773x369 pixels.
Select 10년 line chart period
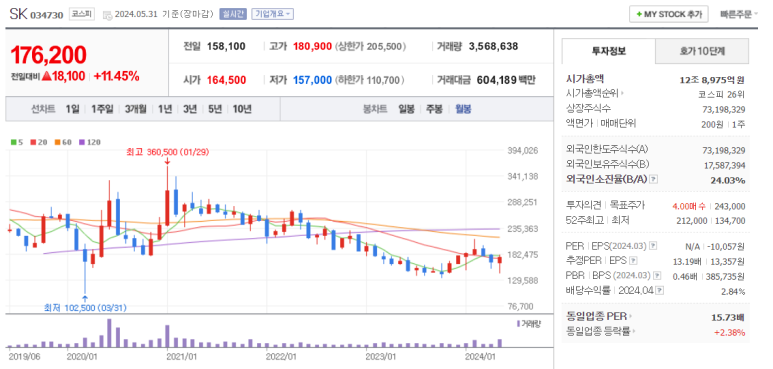point(242,109)
